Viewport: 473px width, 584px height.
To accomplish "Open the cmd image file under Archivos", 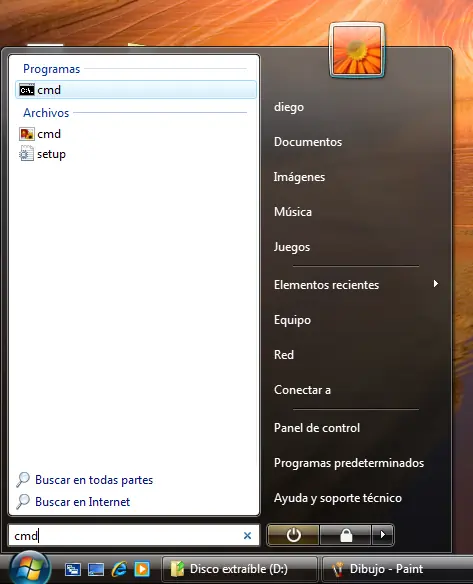I will (x=40, y=134).
